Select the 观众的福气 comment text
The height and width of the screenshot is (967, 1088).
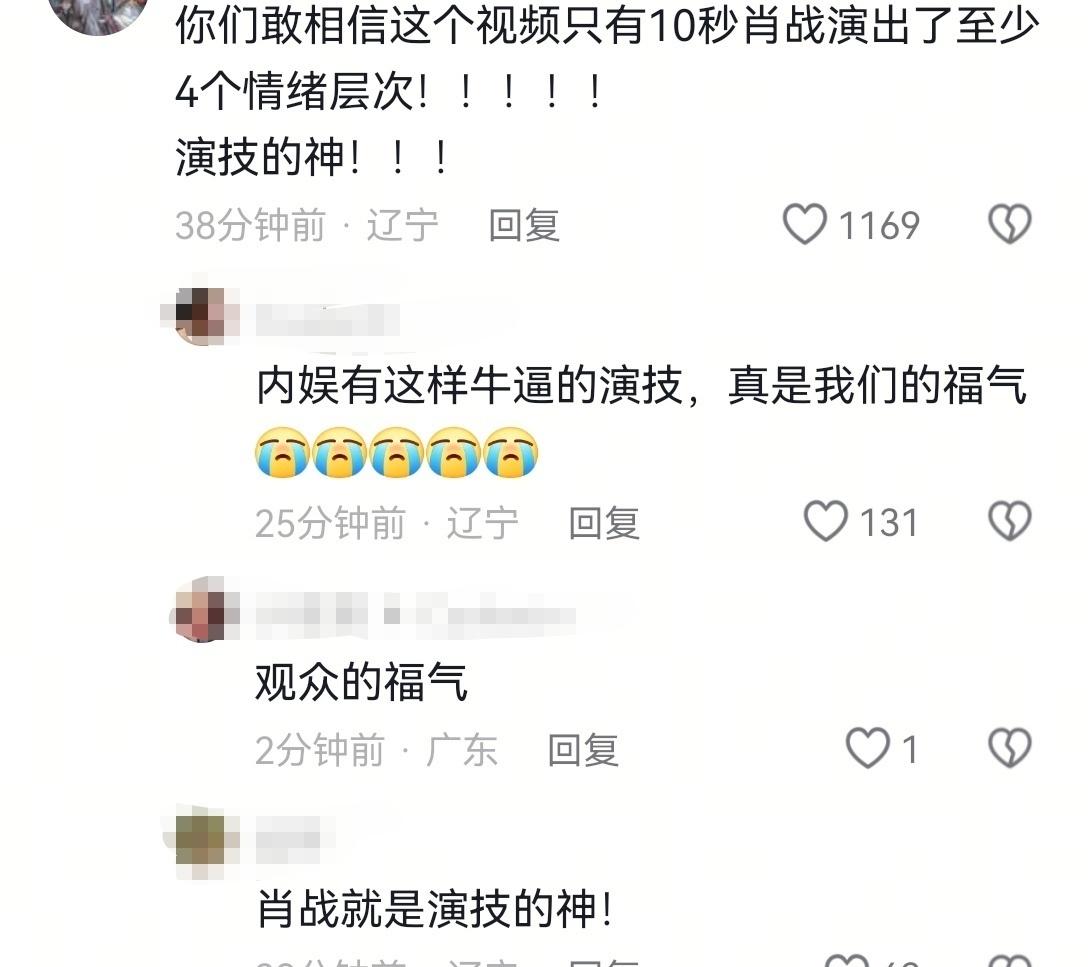[361, 682]
